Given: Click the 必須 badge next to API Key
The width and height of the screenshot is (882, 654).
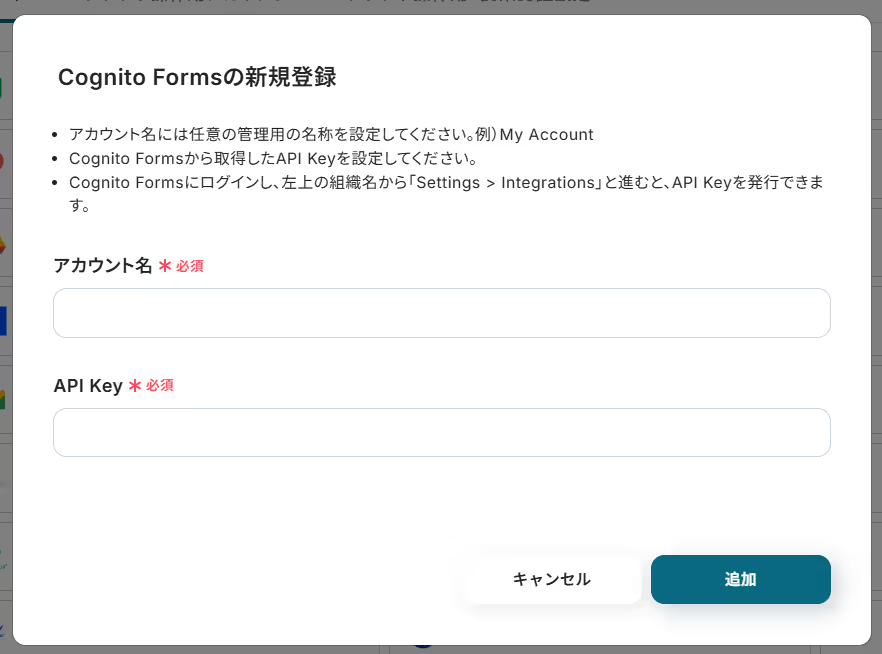Looking at the screenshot, I should pos(160,385).
